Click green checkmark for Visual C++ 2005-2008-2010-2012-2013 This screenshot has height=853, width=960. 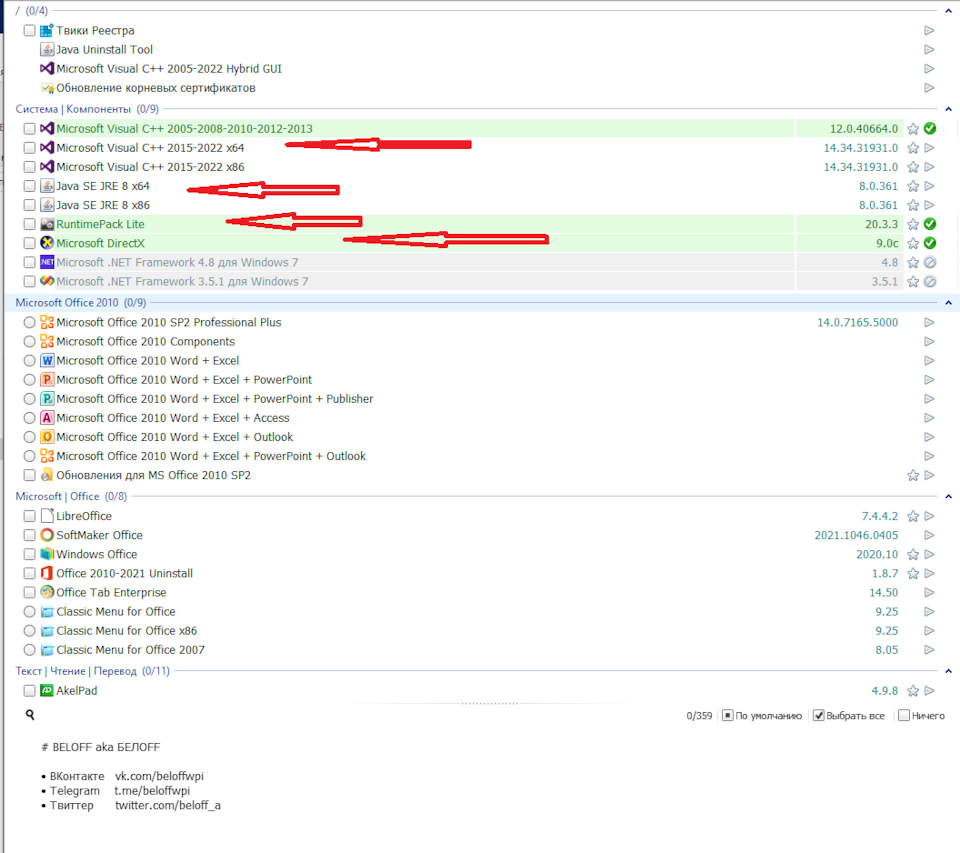click(929, 128)
